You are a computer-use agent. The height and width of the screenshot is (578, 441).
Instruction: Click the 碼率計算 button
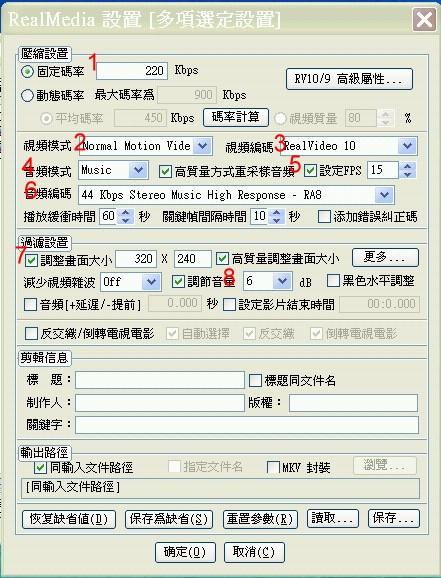point(236,117)
